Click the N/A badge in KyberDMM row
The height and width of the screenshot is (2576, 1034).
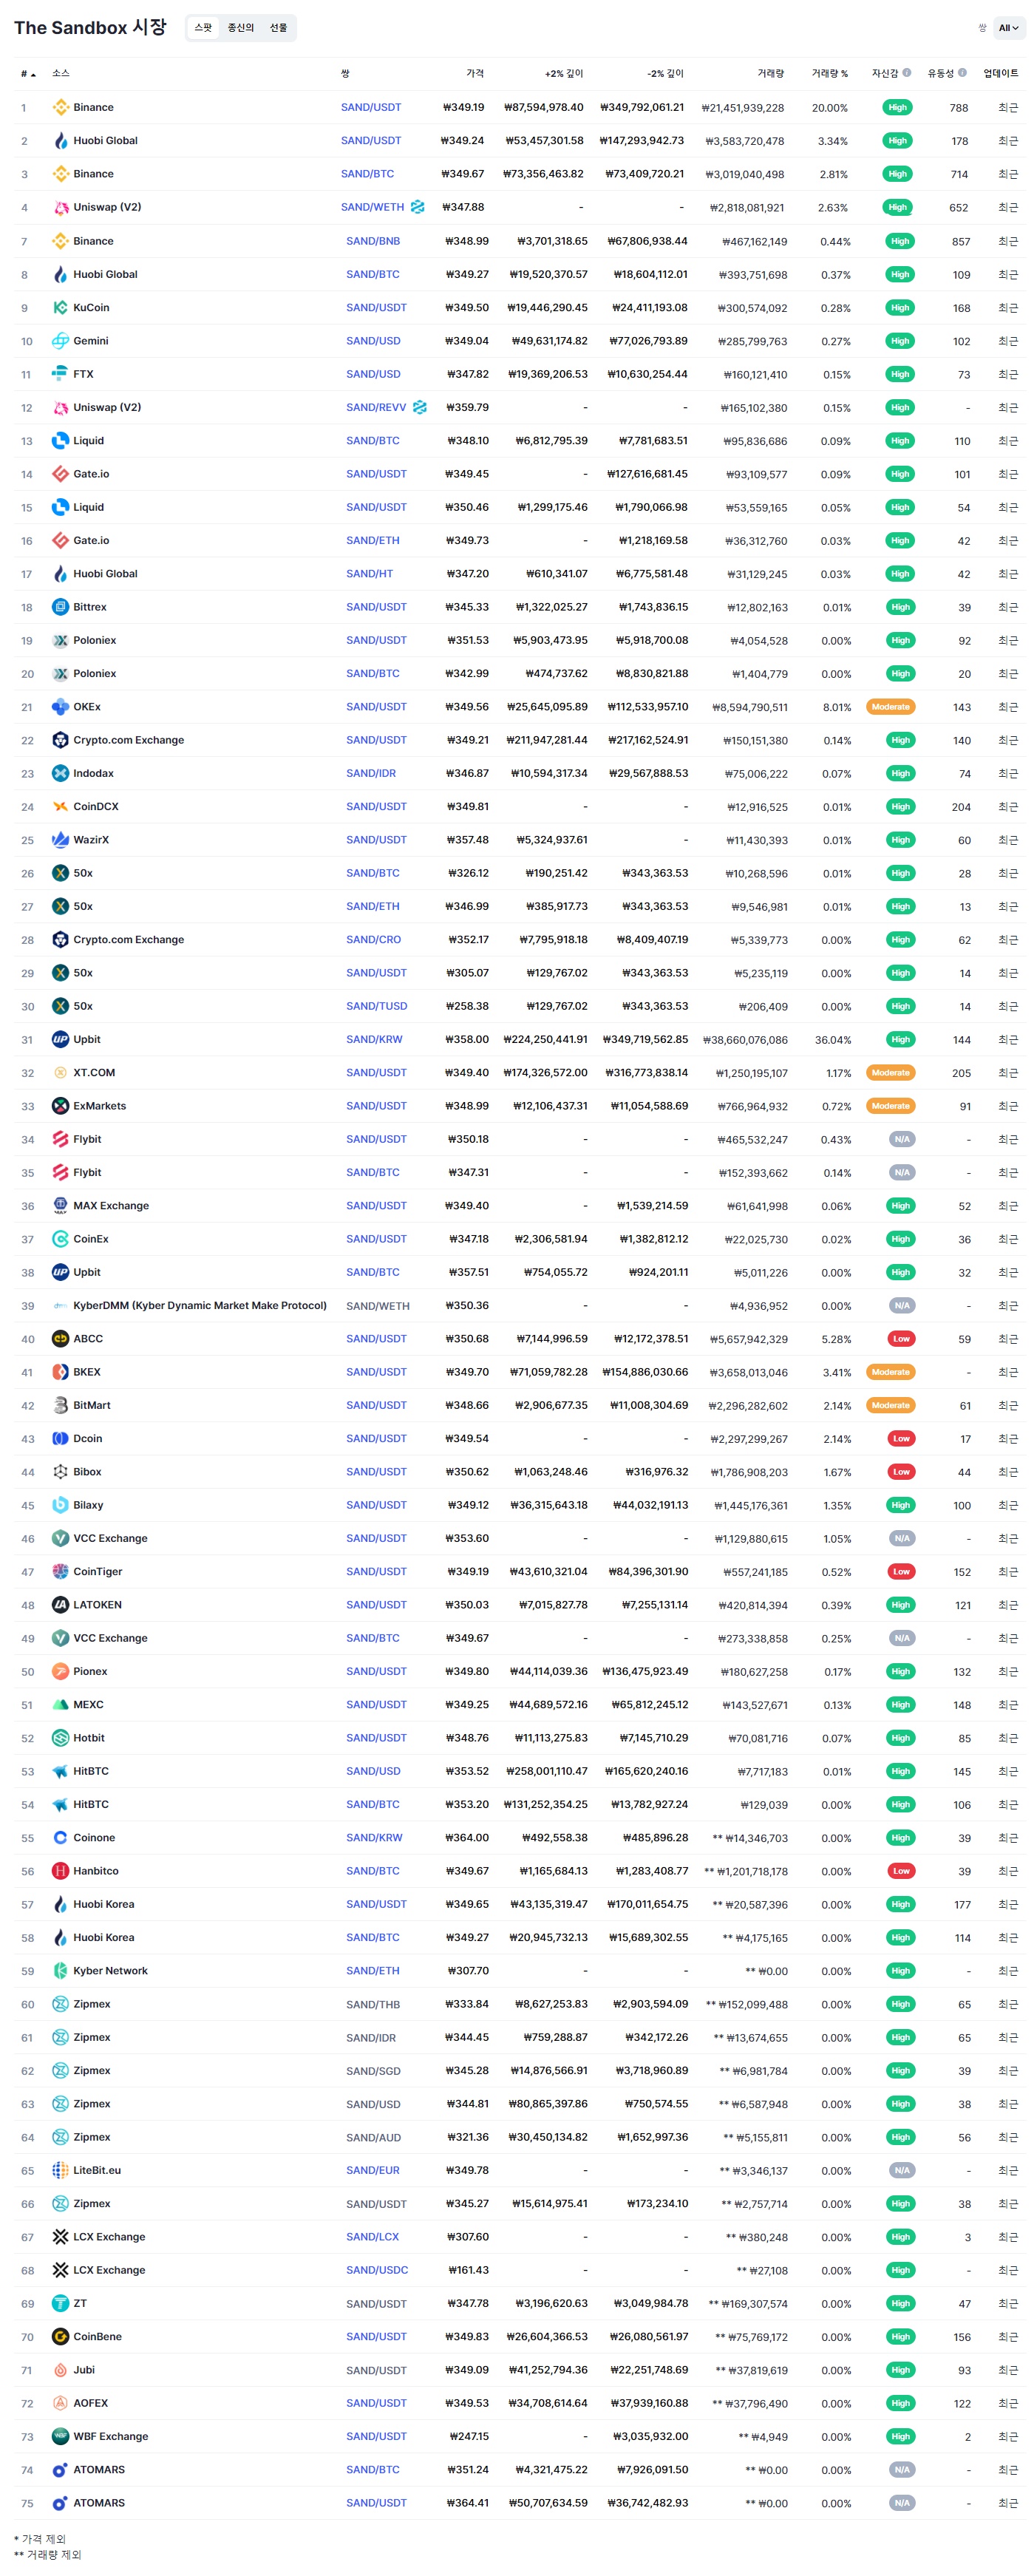[x=901, y=1306]
